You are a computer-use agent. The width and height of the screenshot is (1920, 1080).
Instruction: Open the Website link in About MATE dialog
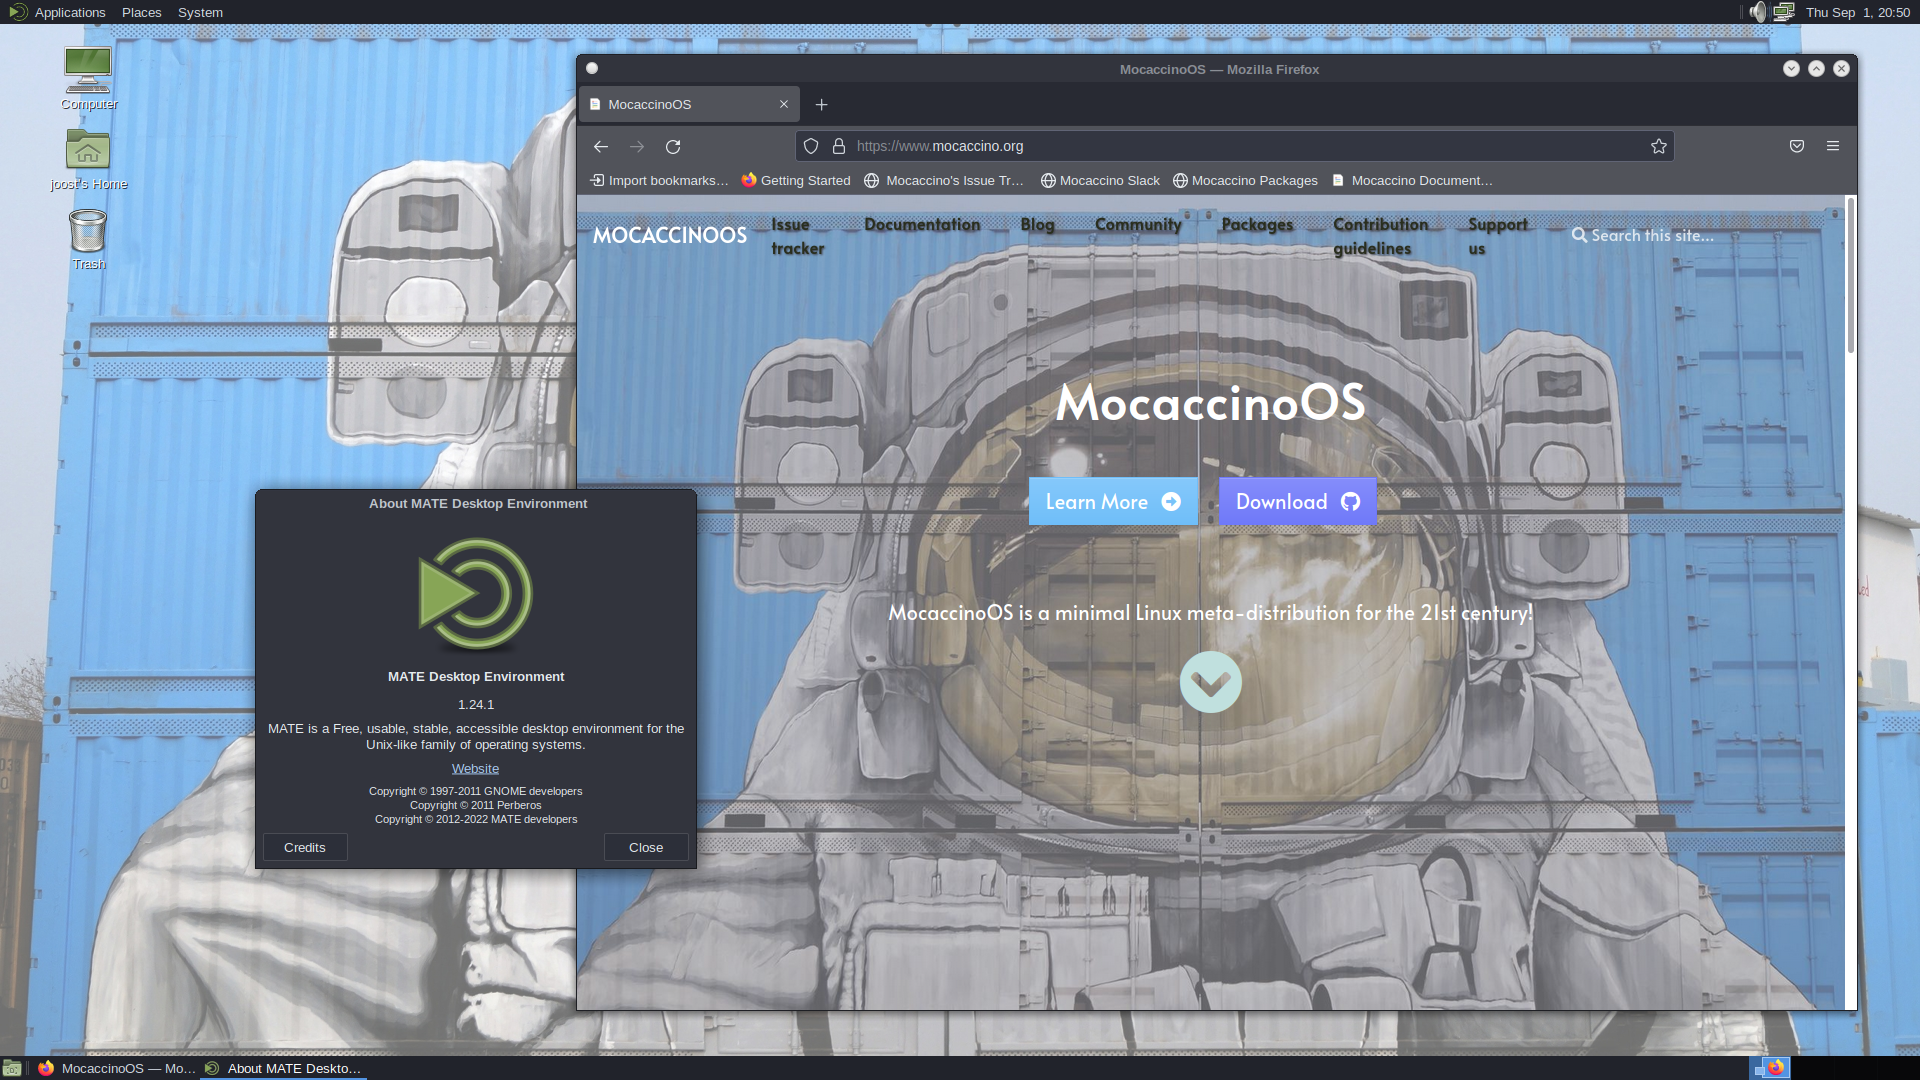(475, 768)
